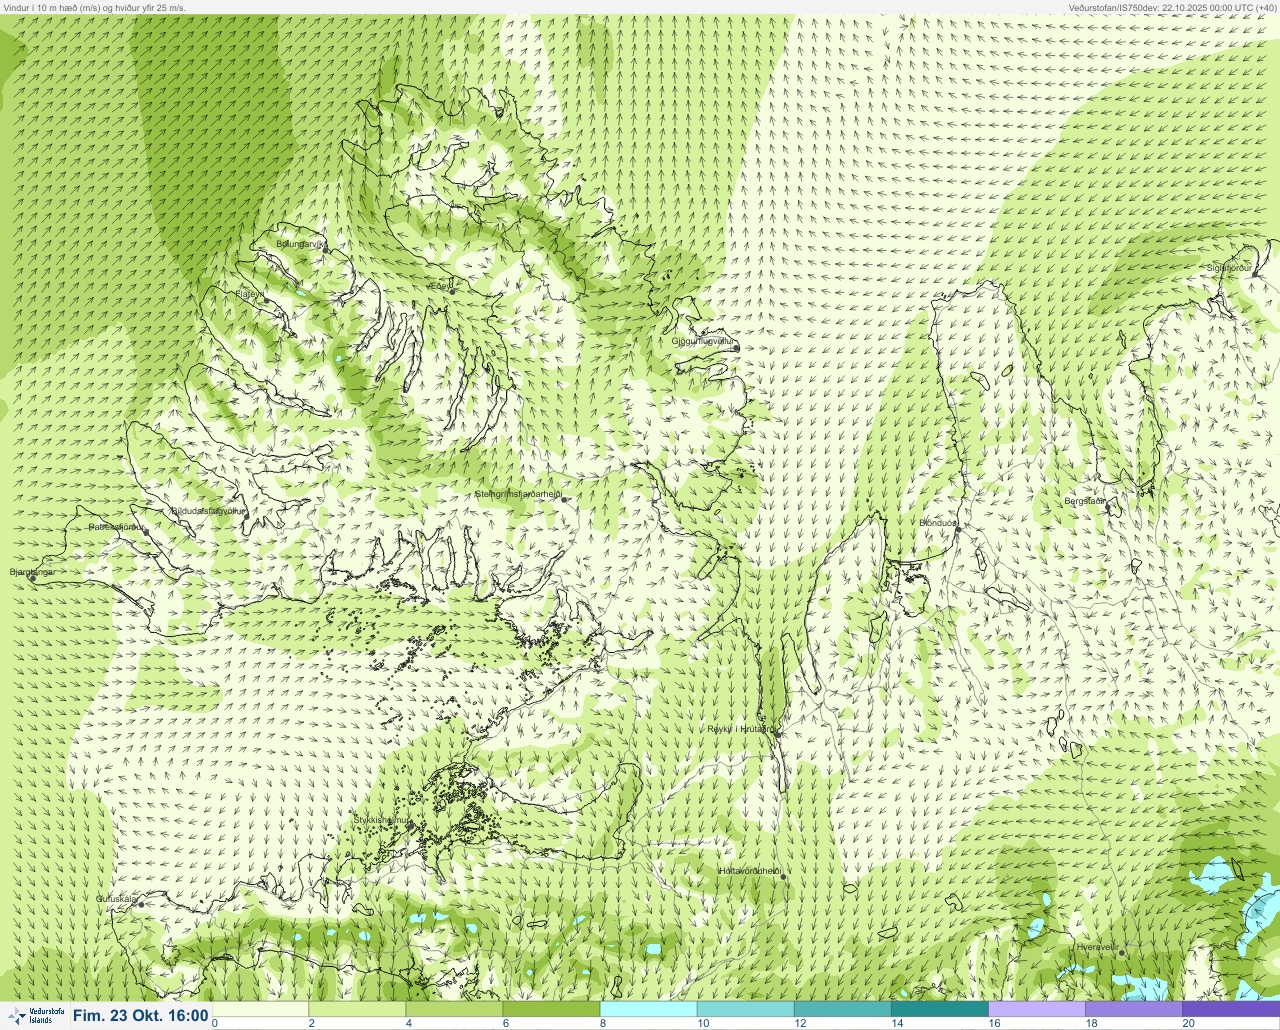
Task: Click the Bjargtangar label
Action: point(31,572)
